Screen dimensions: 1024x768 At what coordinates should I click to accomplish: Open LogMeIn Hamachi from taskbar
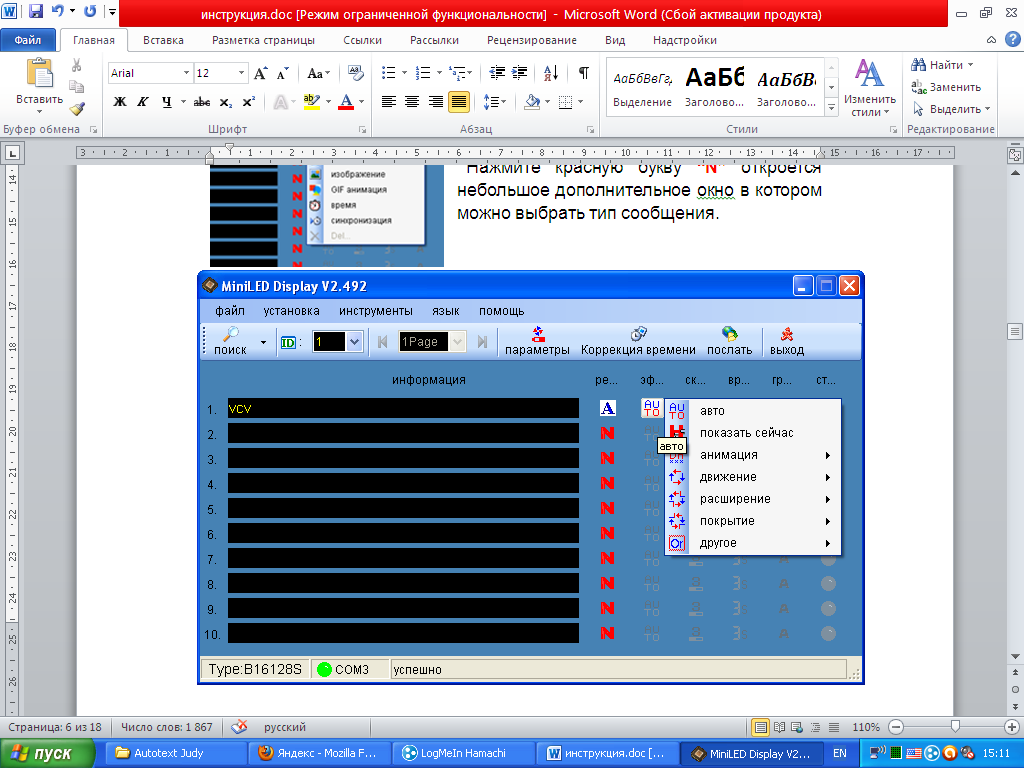click(462, 754)
